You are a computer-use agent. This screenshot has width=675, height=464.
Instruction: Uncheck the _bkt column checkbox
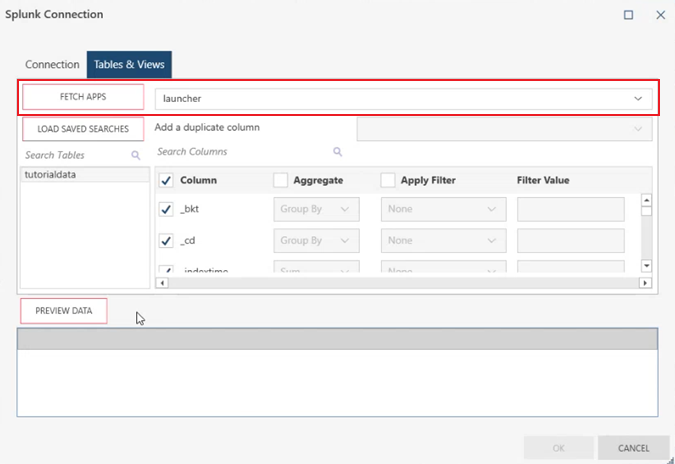tap(167, 210)
